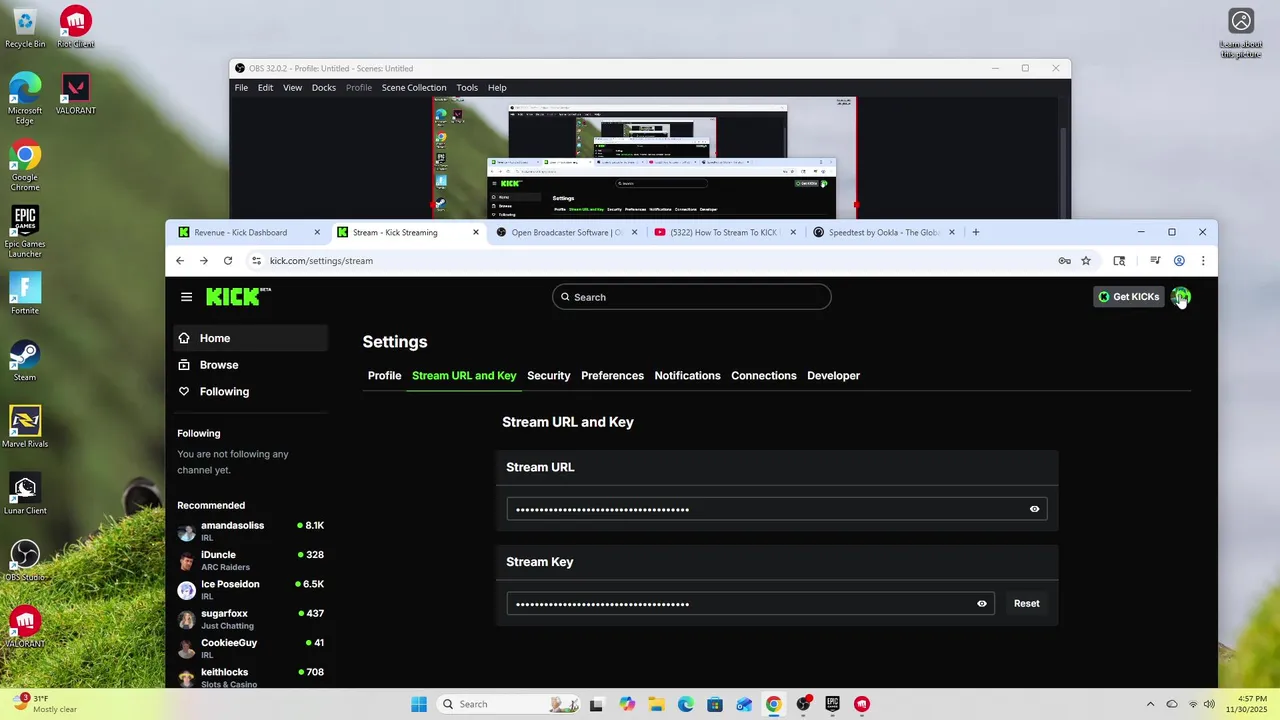The width and height of the screenshot is (1280, 720).
Task: Close the Revenue - Kick Dashboard tab
Action: tap(317, 232)
